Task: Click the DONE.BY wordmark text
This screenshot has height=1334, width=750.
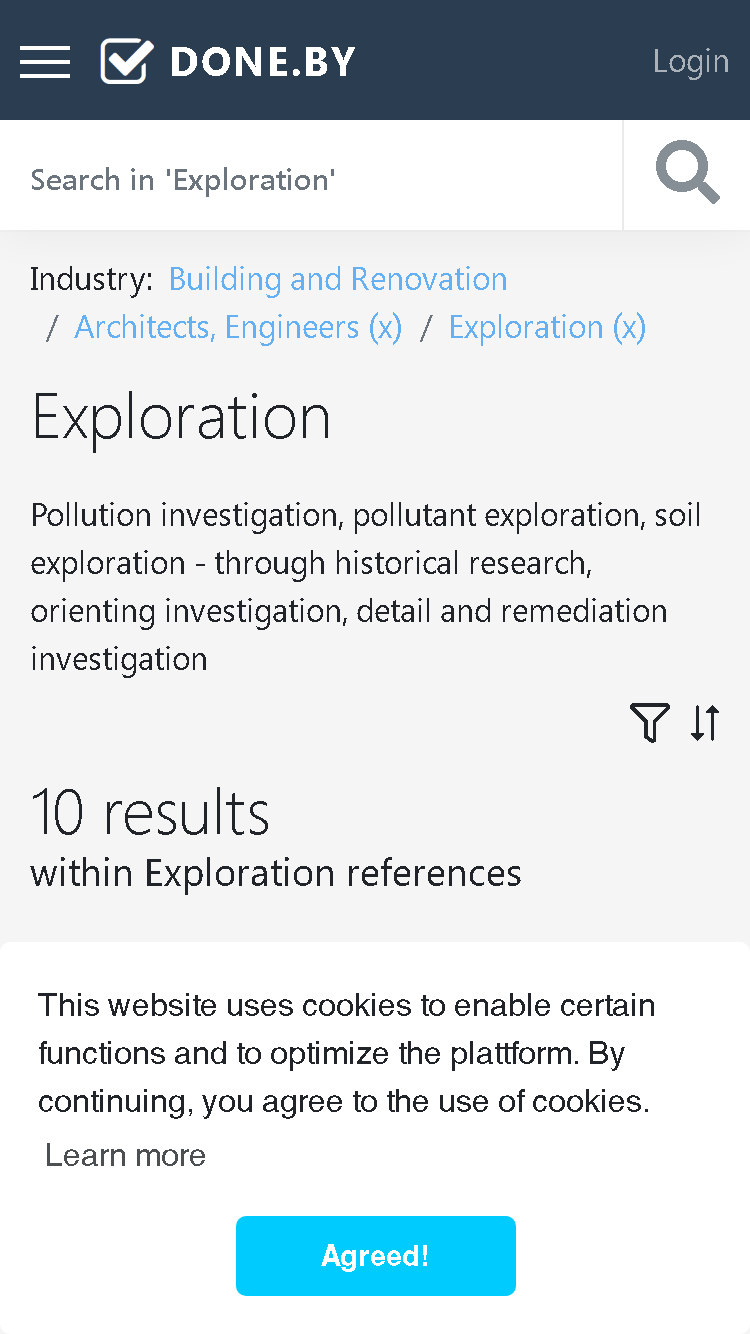Action: pyautogui.click(x=263, y=62)
